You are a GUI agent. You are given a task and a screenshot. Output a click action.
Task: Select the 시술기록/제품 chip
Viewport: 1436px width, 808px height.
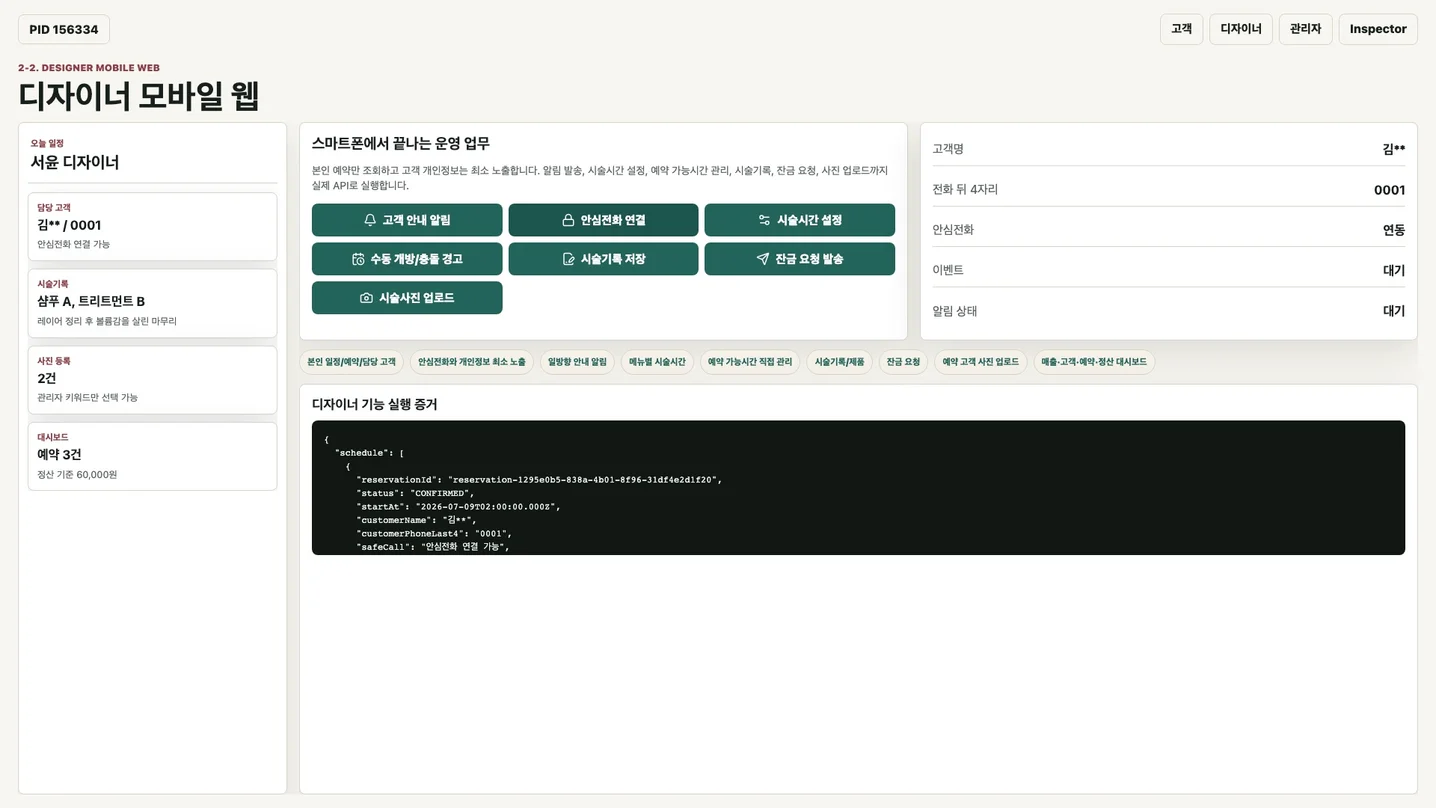pos(839,362)
